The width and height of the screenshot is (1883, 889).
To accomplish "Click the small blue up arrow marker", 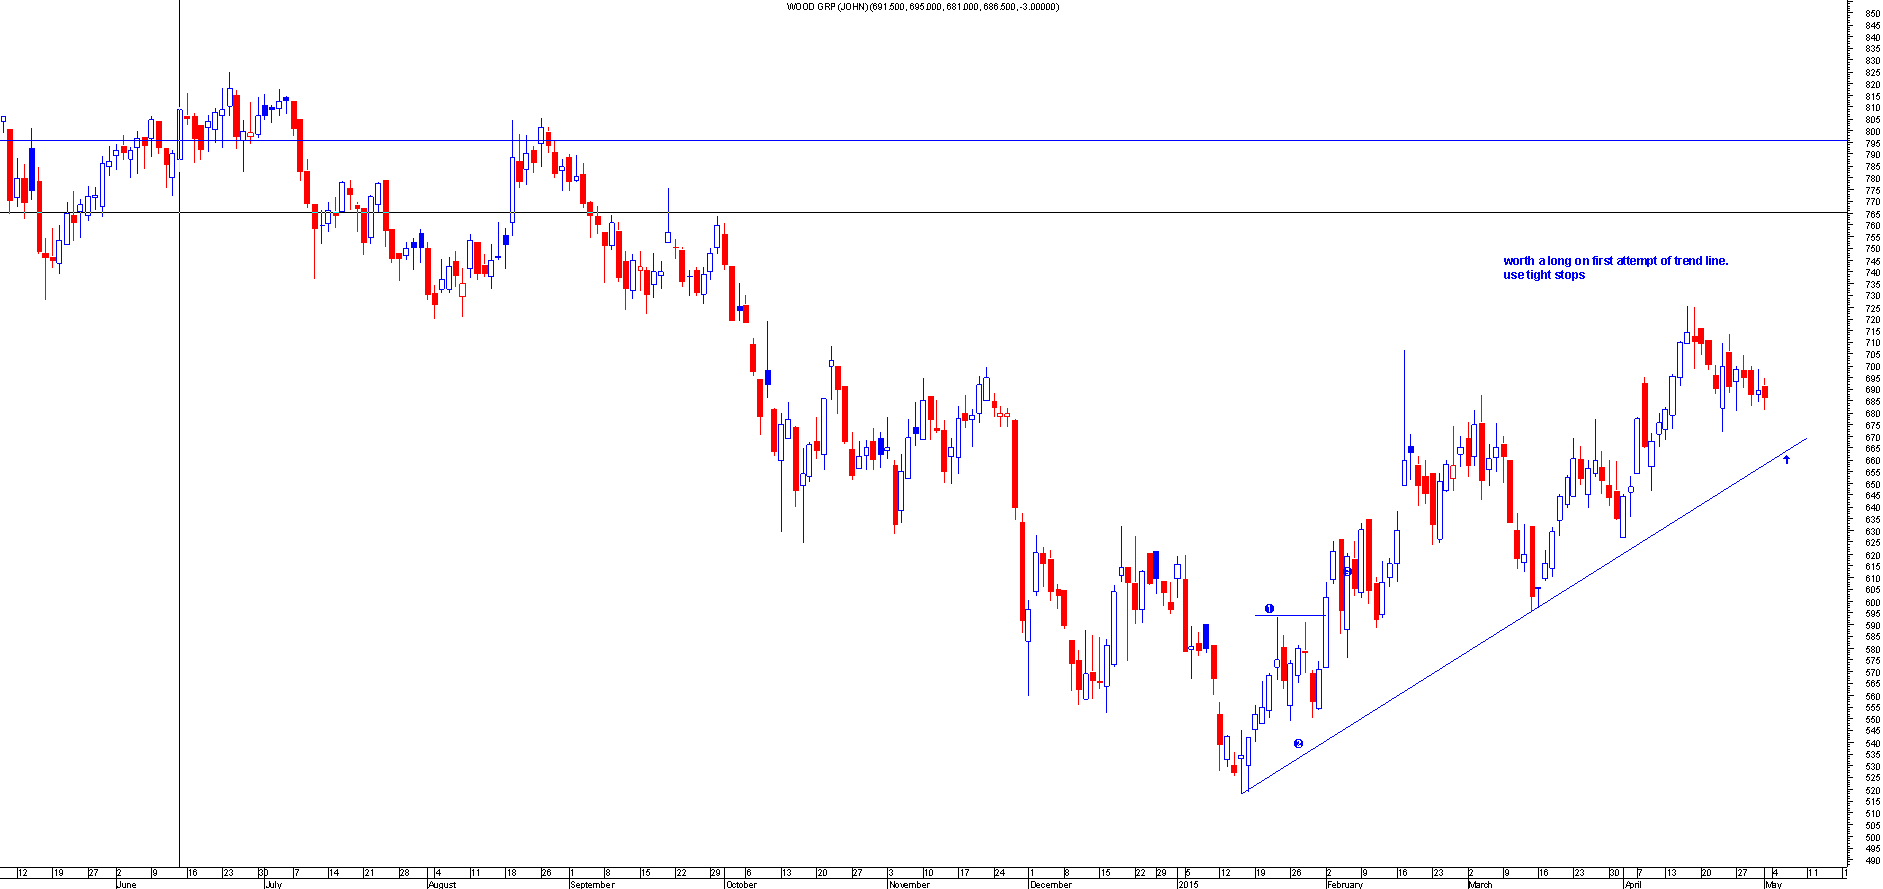I will pyautogui.click(x=1786, y=459).
